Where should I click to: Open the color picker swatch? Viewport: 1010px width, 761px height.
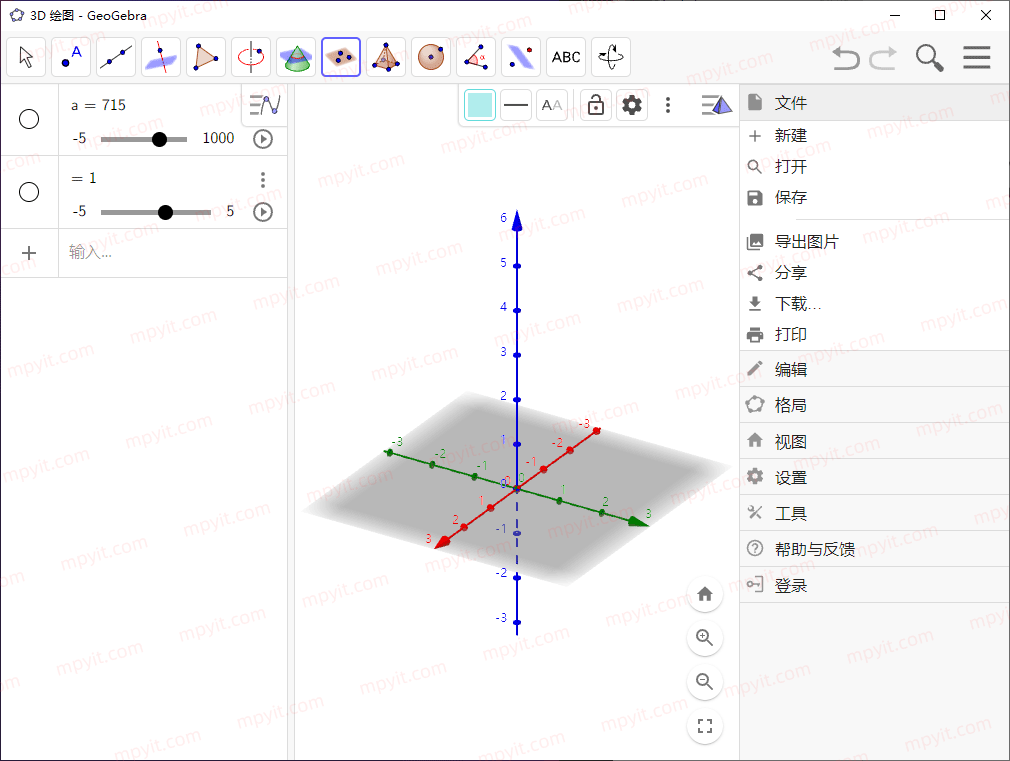(x=480, y=105)
